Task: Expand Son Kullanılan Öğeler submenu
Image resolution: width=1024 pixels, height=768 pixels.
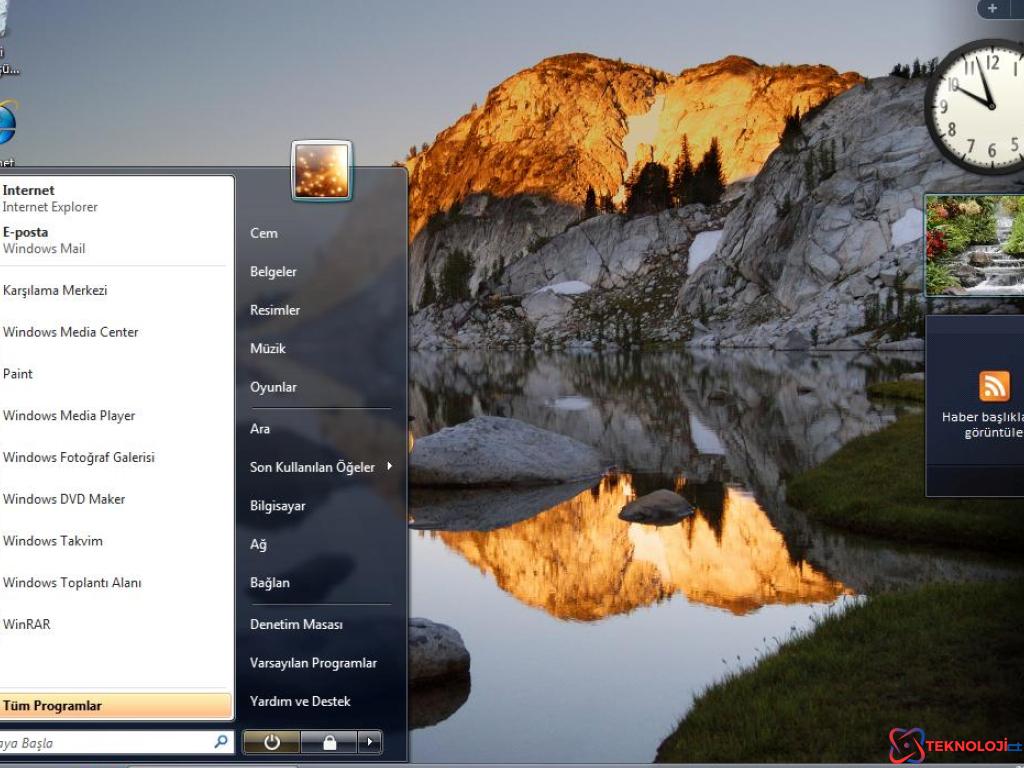Action: (389, 467)
